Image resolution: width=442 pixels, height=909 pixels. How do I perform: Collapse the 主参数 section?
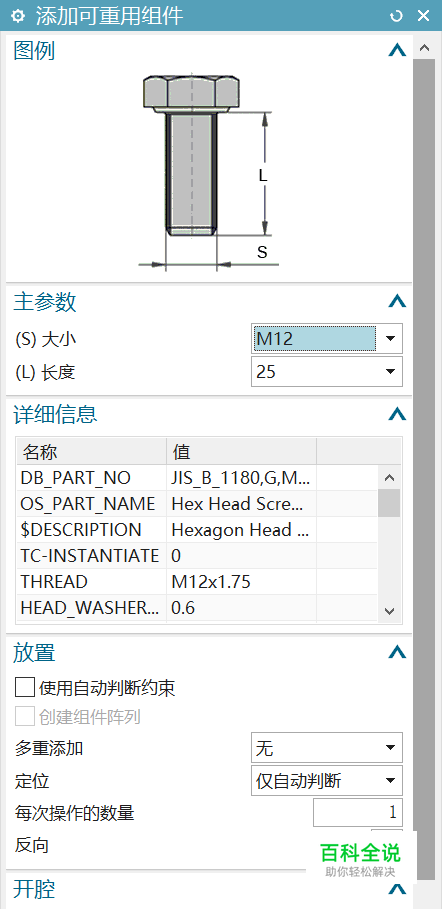coord(397,301)
